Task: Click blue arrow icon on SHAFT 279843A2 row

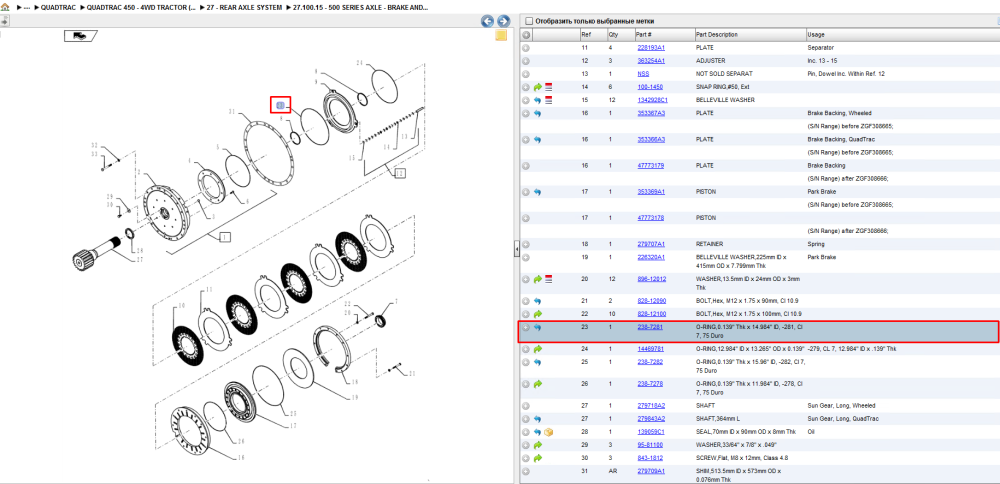Action: (x=538, y=419)
